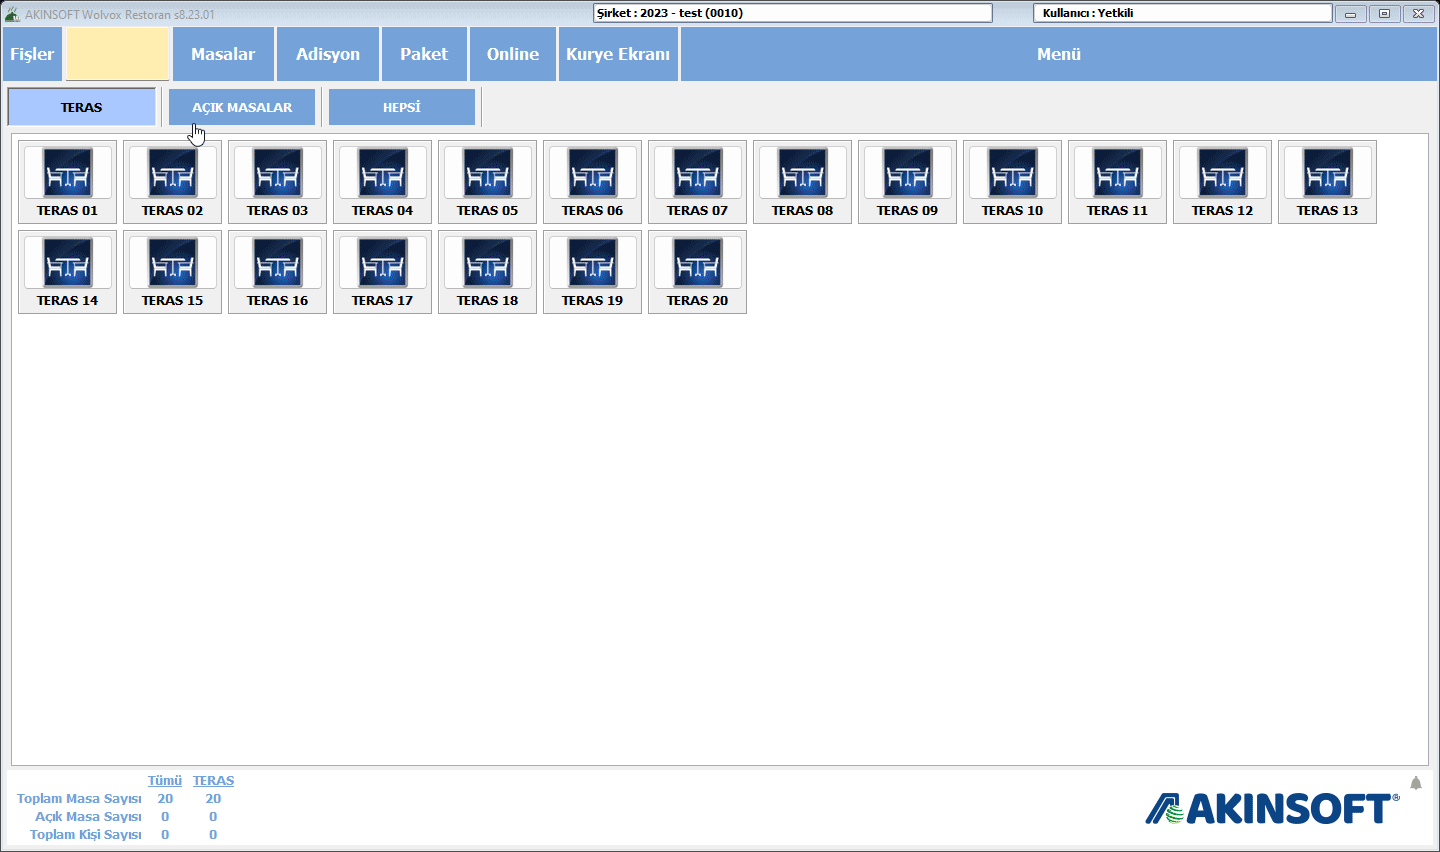This screenshot has height=852, width=1440.
Task: Open table TERAS 03
Action: 277,182
